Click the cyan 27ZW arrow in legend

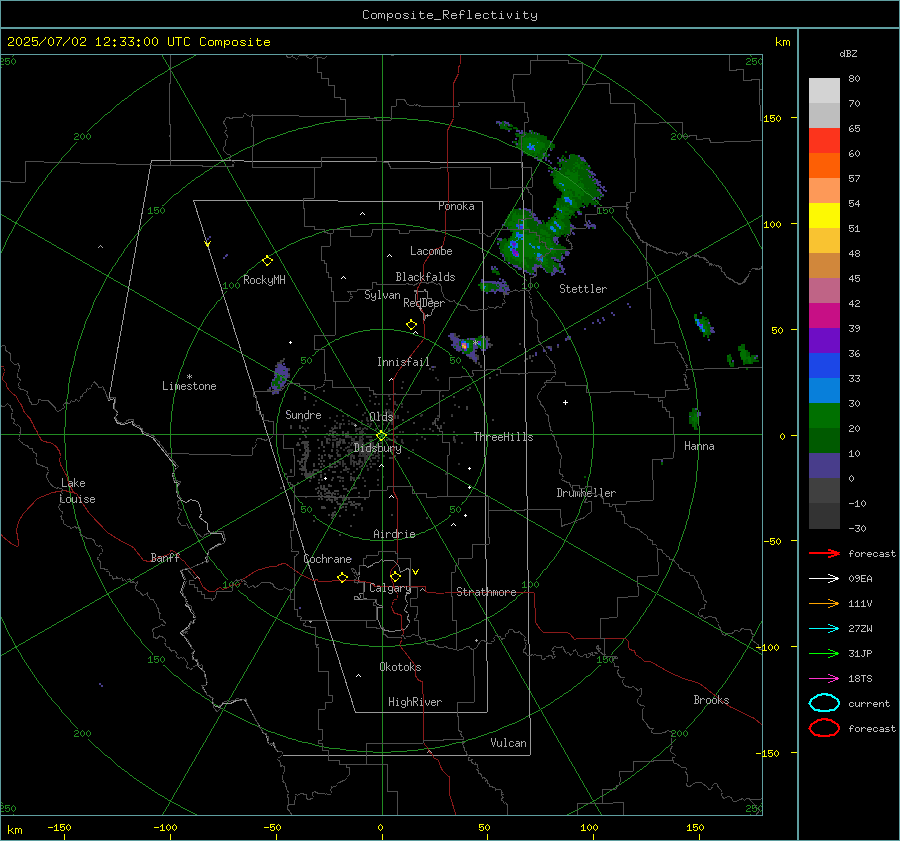(824, 629)
